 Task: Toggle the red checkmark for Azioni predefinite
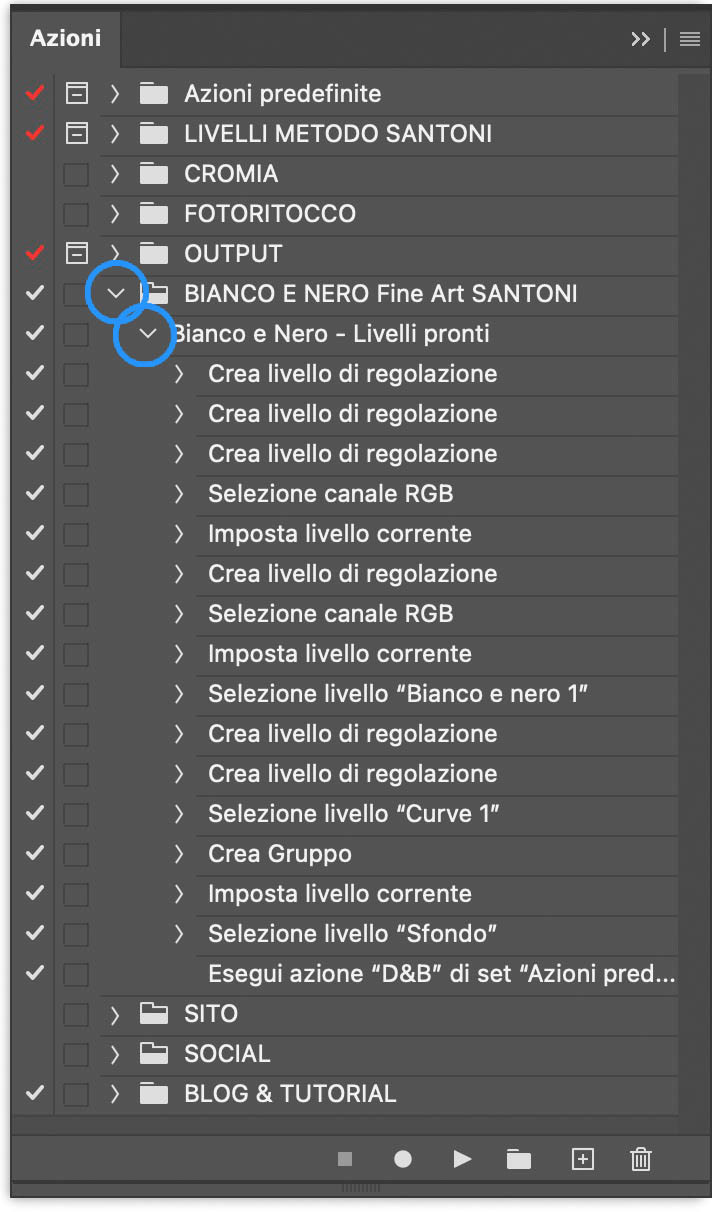pyautogui.click(x=35, y=94)
